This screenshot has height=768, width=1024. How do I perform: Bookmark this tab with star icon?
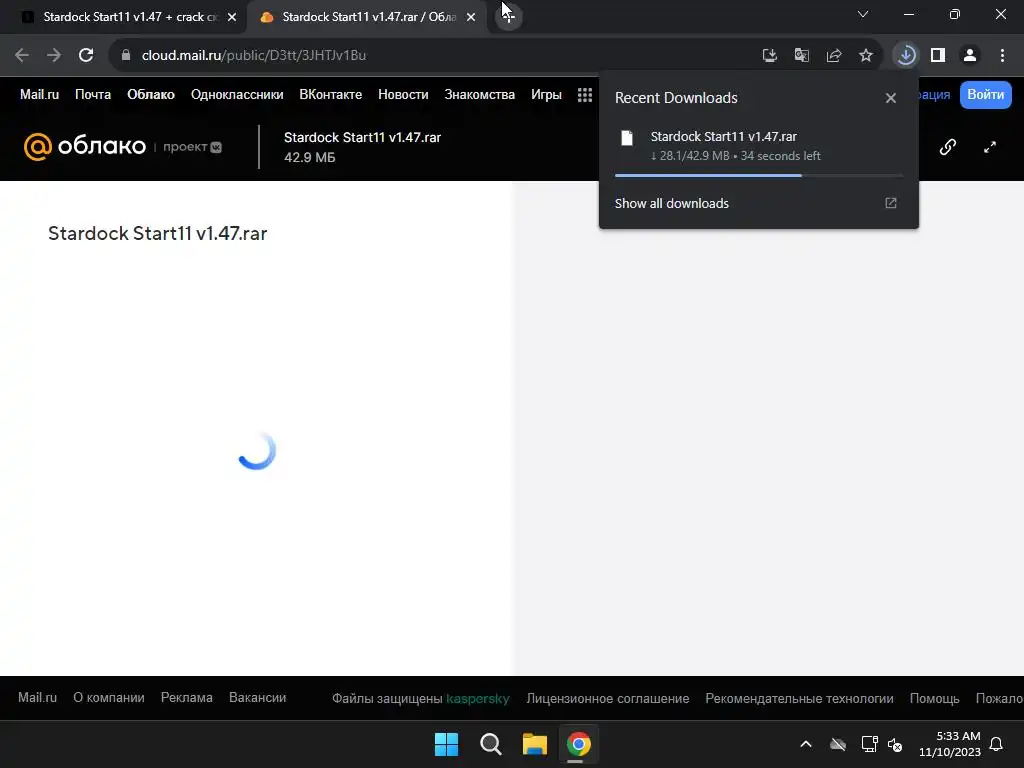point(865,56)
